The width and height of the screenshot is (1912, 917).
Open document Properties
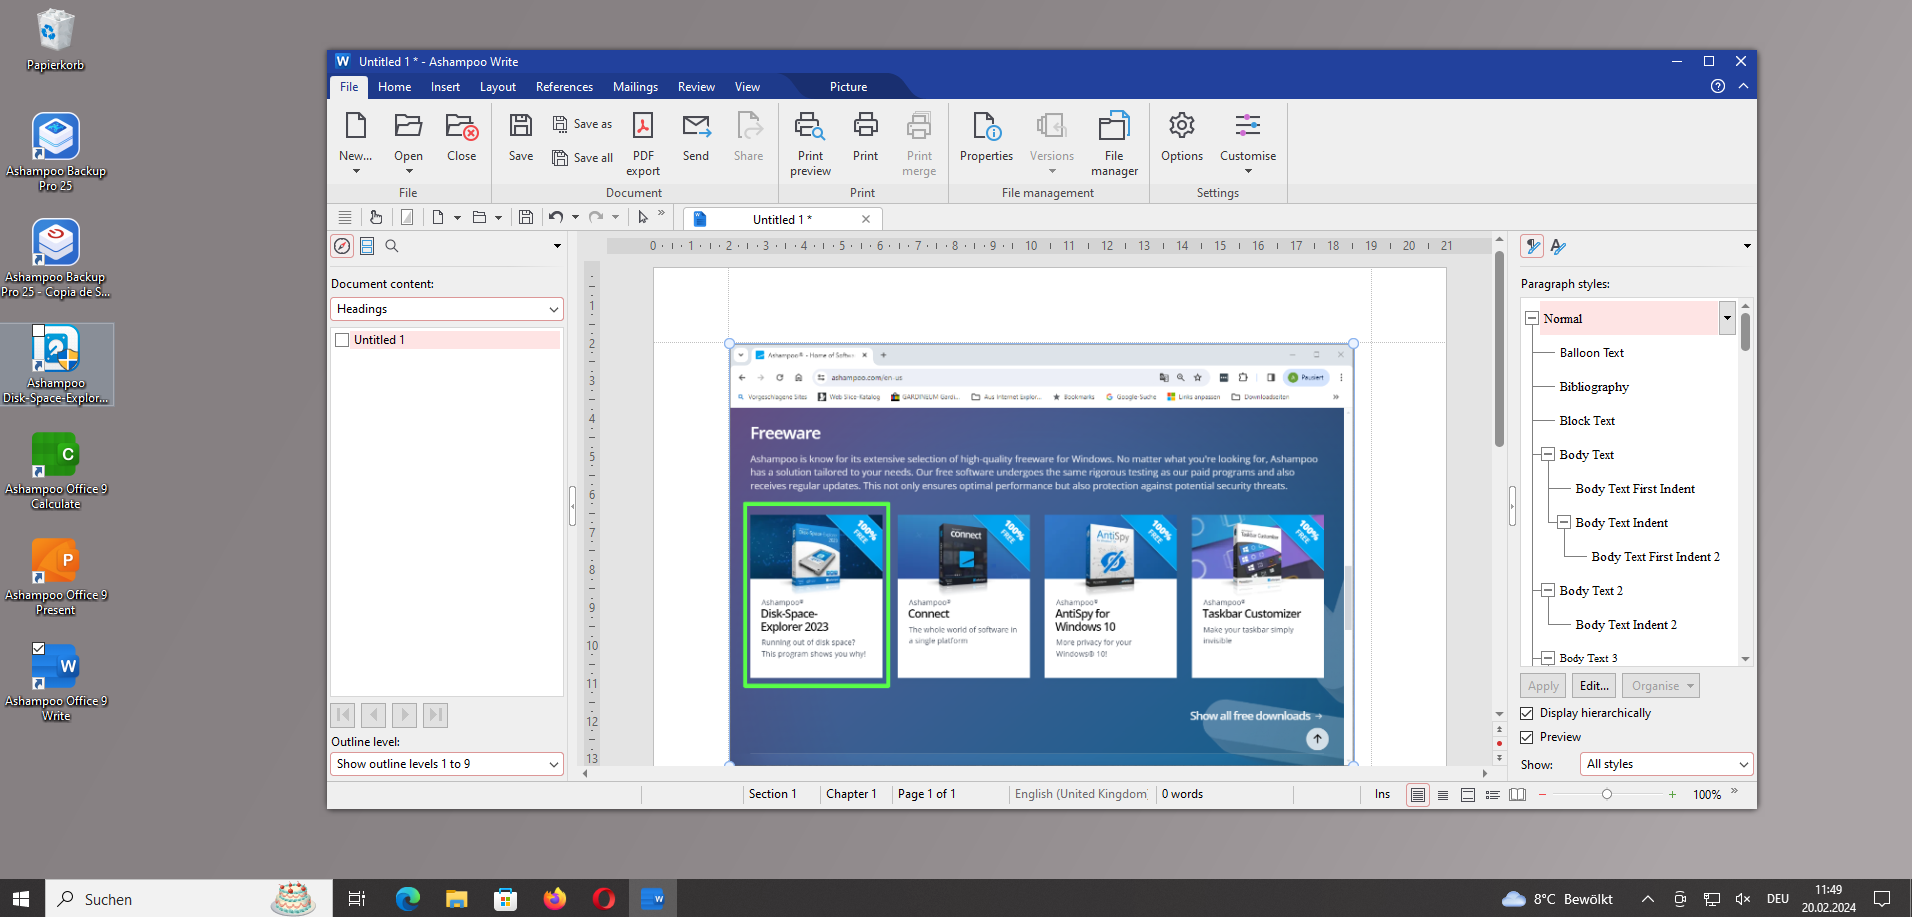coord(986,137)
